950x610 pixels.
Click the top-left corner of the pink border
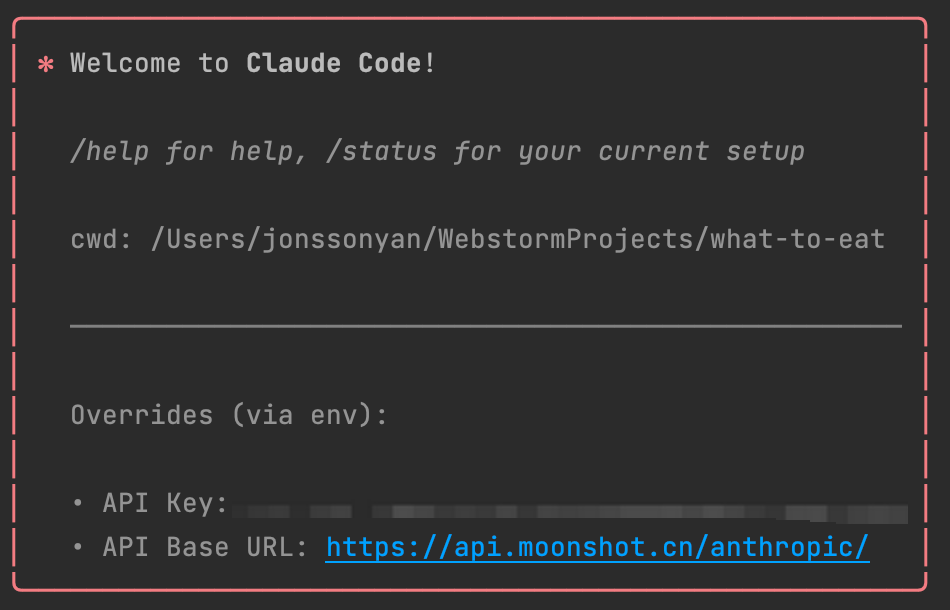[16, 22]
